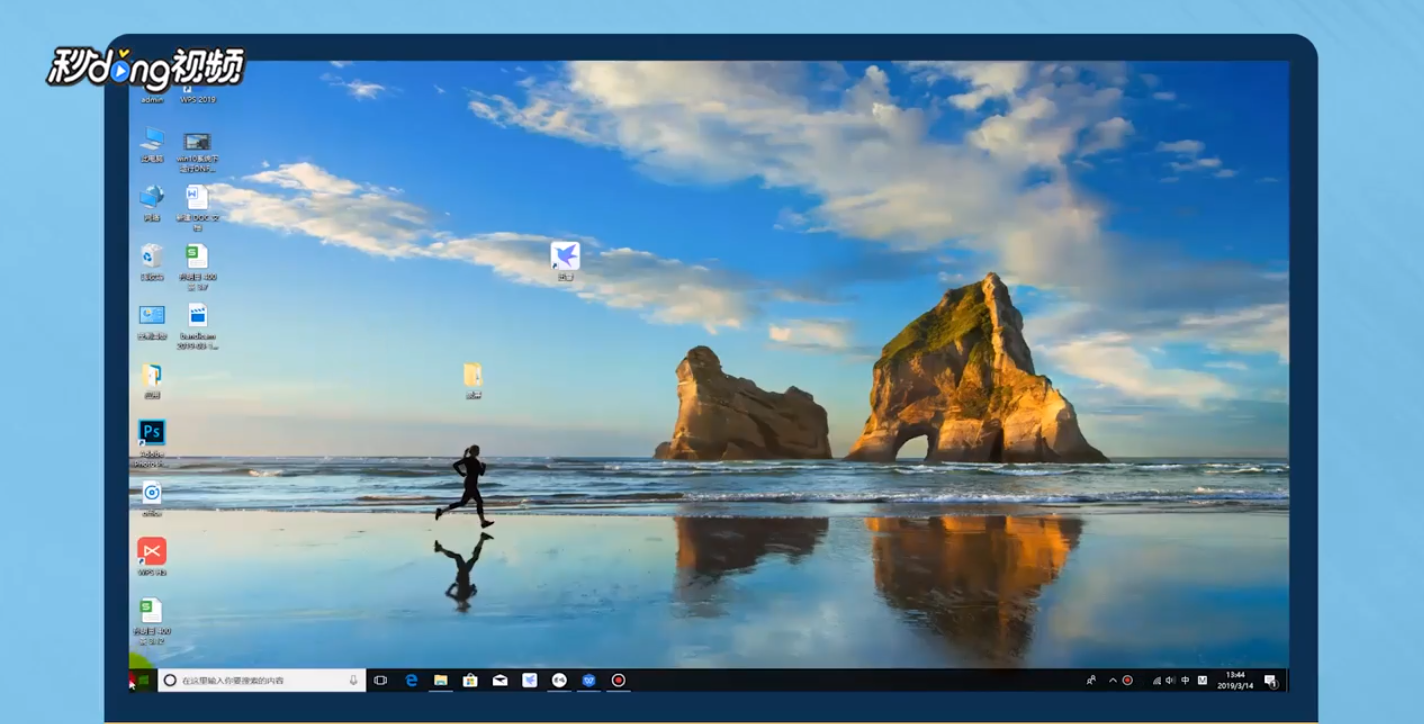The width and height of the screenshot is (1424, 724).
Task: Launch Adobe Photoshop CC from the desktop
Action: coord(150,434)
